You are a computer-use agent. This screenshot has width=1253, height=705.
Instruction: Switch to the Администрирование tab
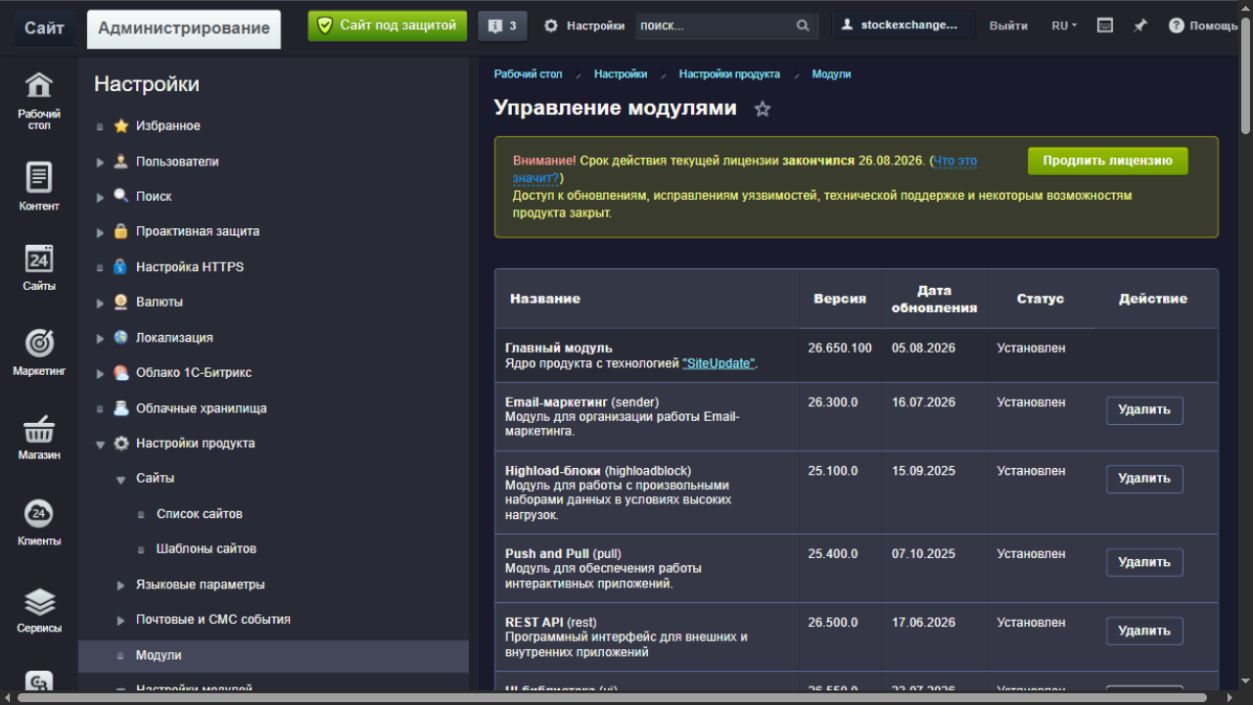click(184, 29)
